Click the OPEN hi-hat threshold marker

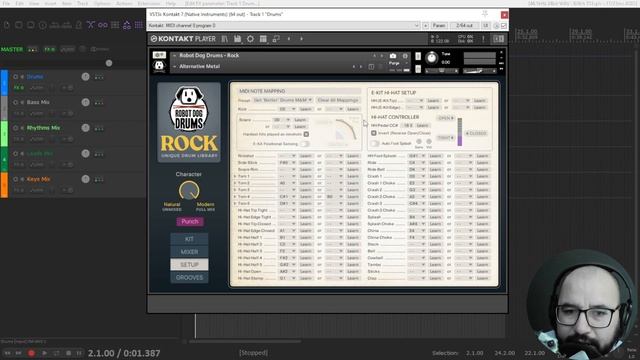(x=445, y=118)
